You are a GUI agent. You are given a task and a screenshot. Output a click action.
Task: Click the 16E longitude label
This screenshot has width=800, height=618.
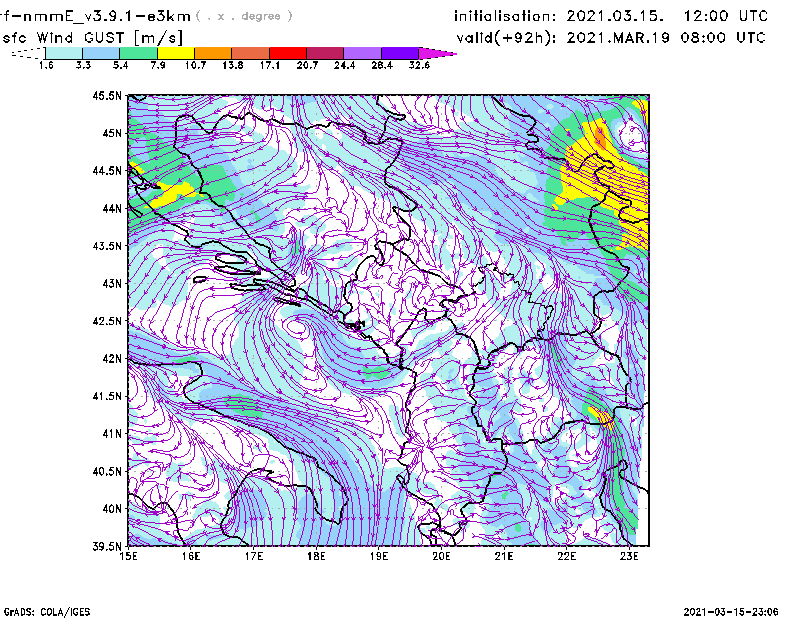pos(191,556)
